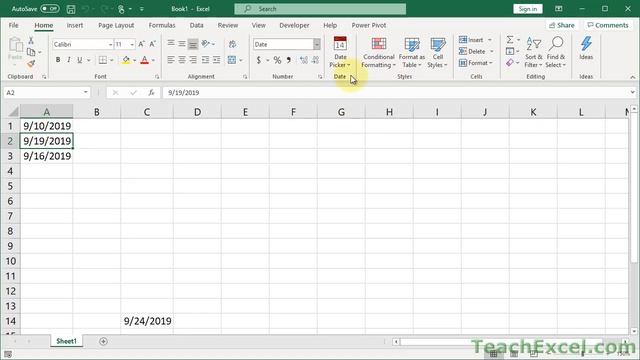Click the Copy icon
This screenshot has height=360, width=640.
31,52
